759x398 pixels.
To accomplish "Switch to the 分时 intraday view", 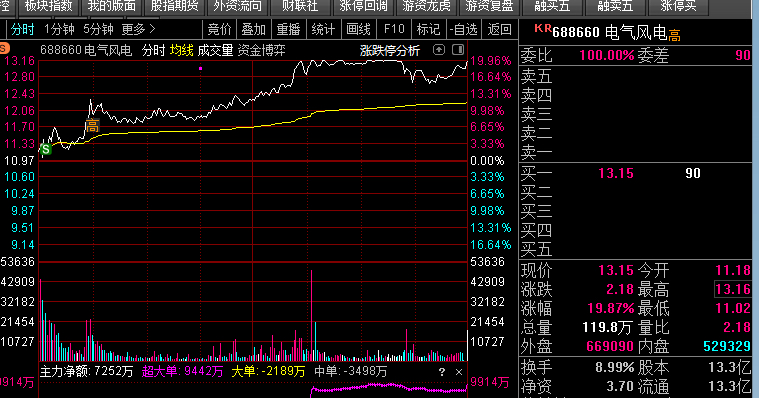I will click(x=22, y=30).
